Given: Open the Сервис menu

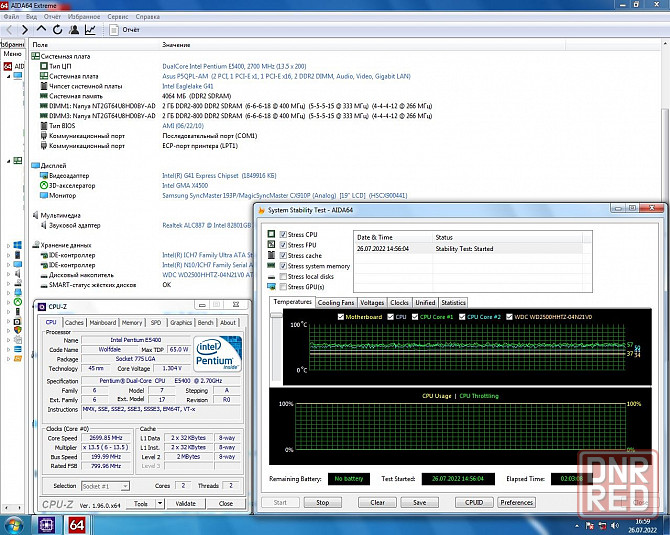Looking at the screenshot, I should pyautogui.click(x=116, y=17).
